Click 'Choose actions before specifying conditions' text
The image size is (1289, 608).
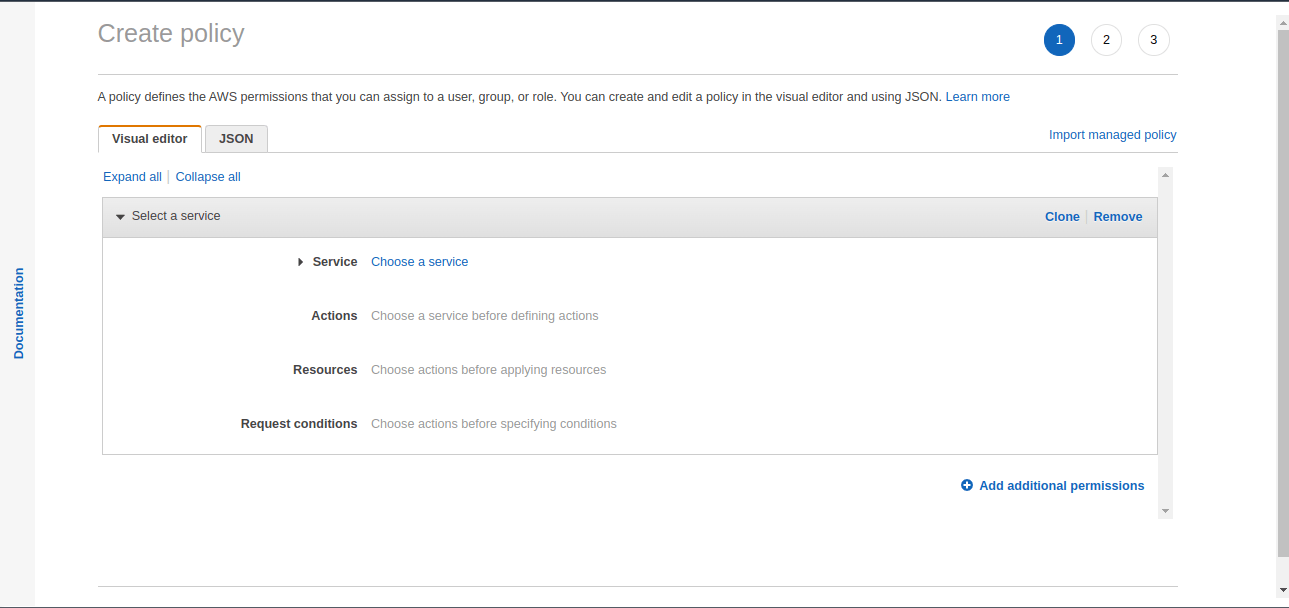pyautogui.click(x=494, y=424)
